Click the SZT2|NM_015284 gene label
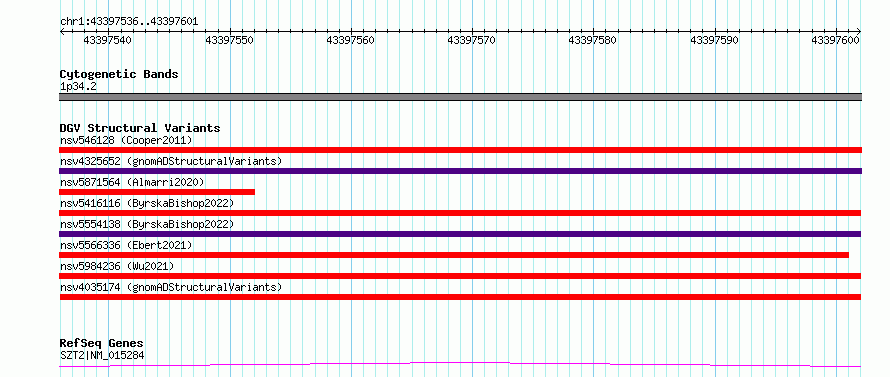This screenshot has width=890, height=377. point(102,355)
